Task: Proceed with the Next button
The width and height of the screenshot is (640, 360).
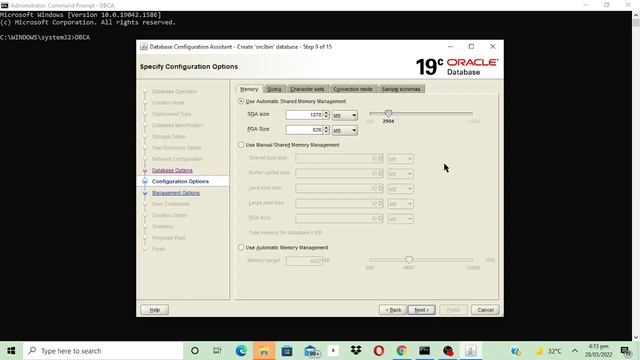Action: [422, 310]
